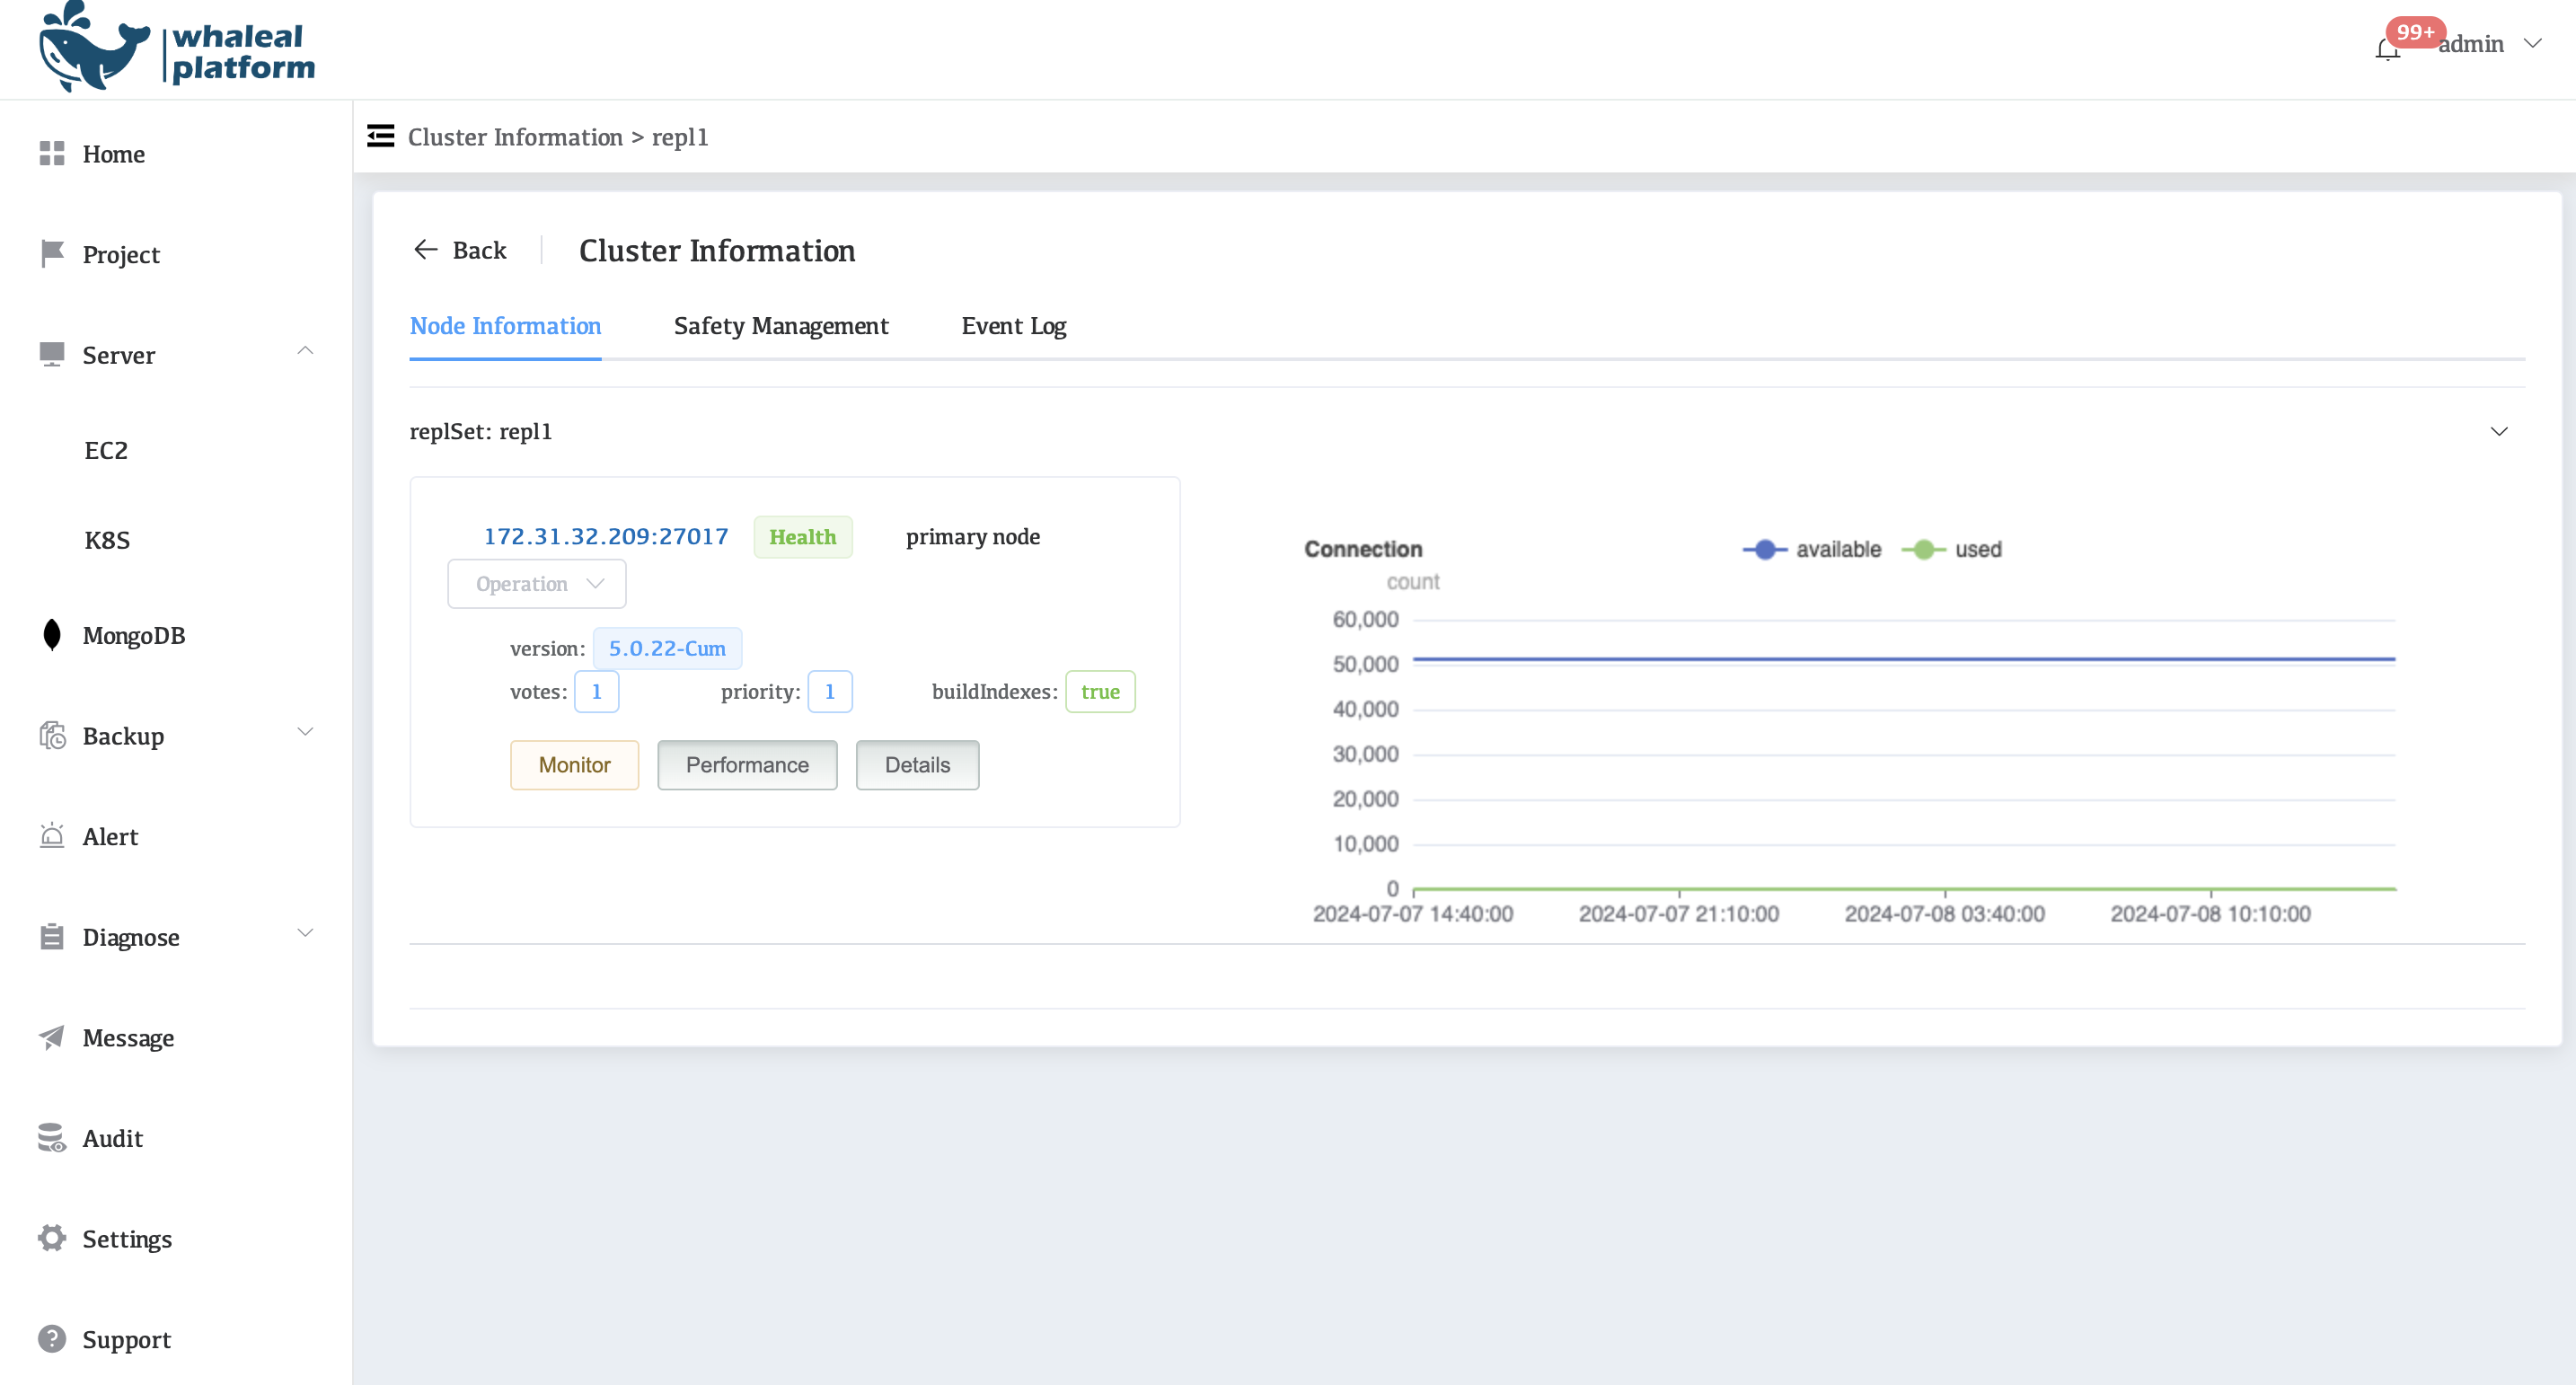Switch to the Event Log tab
Screen dimensions: 2576x1385
(1013, 326)
